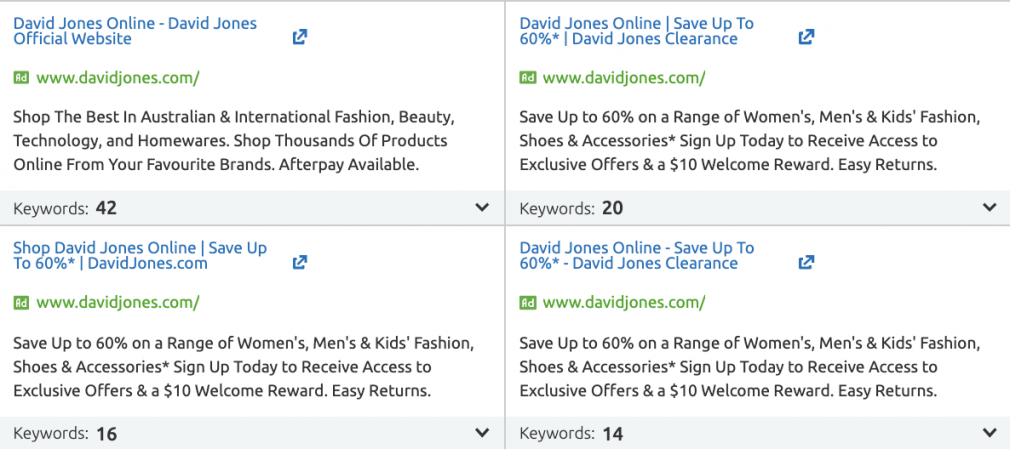This screenshot has width=1010, height=449.
Task: Open external link icon for Official Website ad
Action: [300, 37]
